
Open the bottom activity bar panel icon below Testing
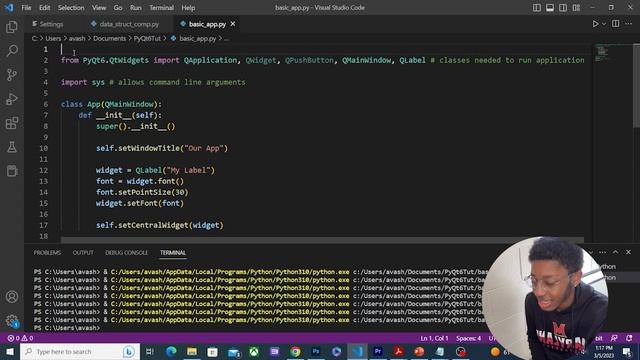click(x=12, y=171)
